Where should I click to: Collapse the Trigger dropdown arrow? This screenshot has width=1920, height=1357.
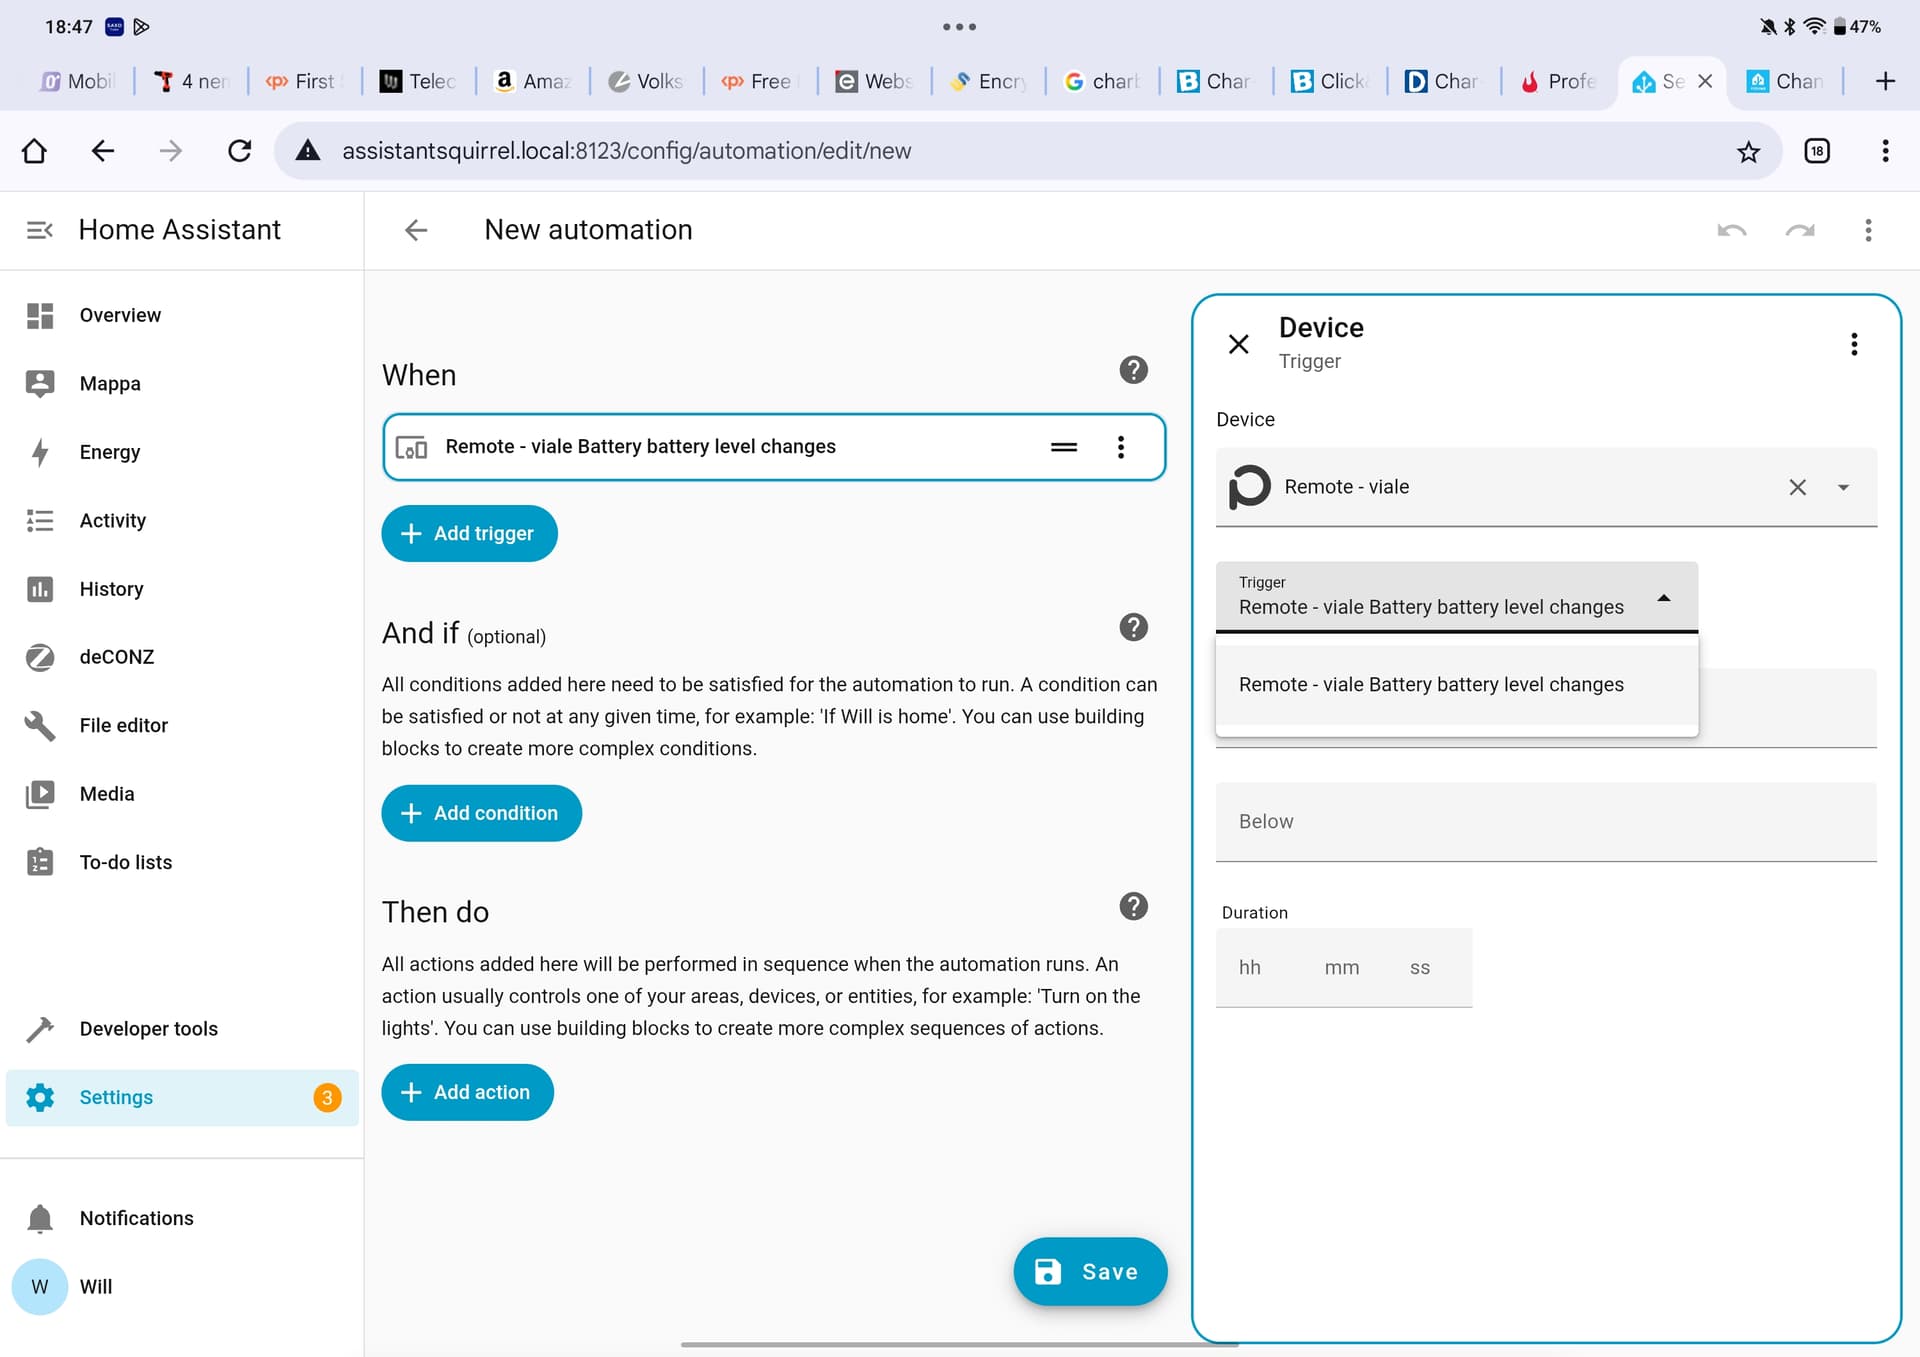1663,598
